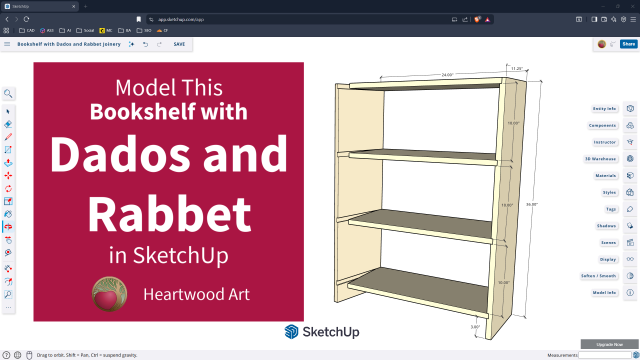Open the CF bookmark
Screen dimensions: 640x360
(x=162, y=31)
